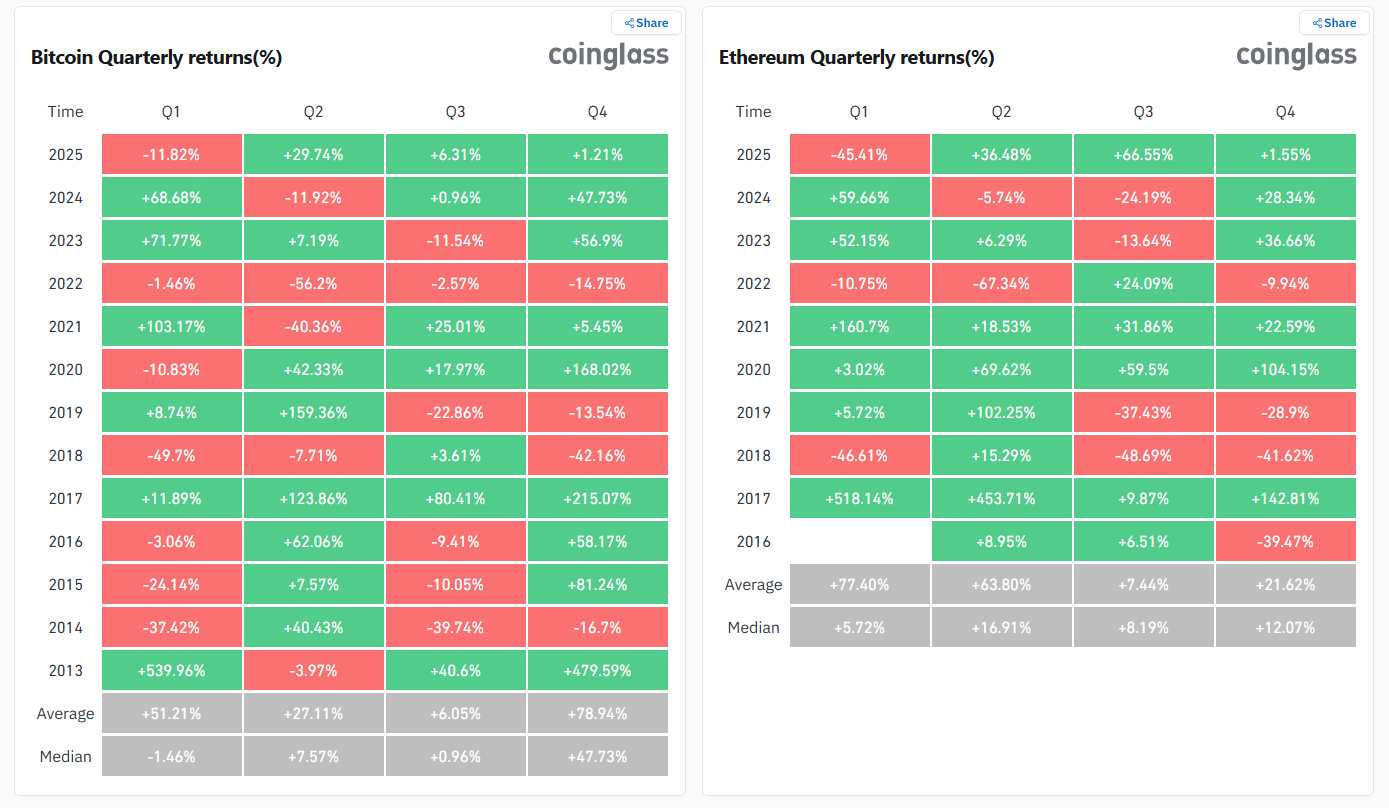The height and width of the screenshot is (808, 1389).
Task: Click Bitcoin 2017 Q4 cell showing +215.07%
Action: tap(597, 499)
